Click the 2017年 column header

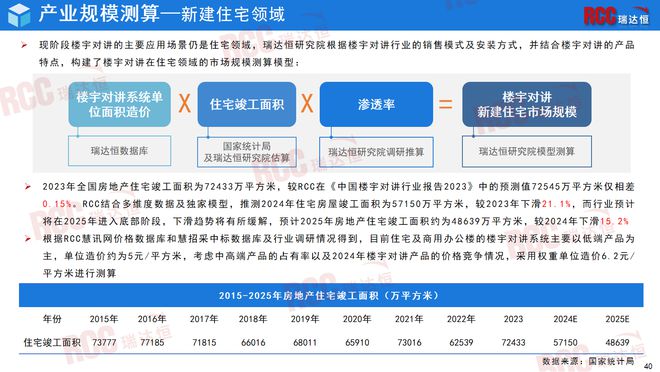(x=204, y=319)
